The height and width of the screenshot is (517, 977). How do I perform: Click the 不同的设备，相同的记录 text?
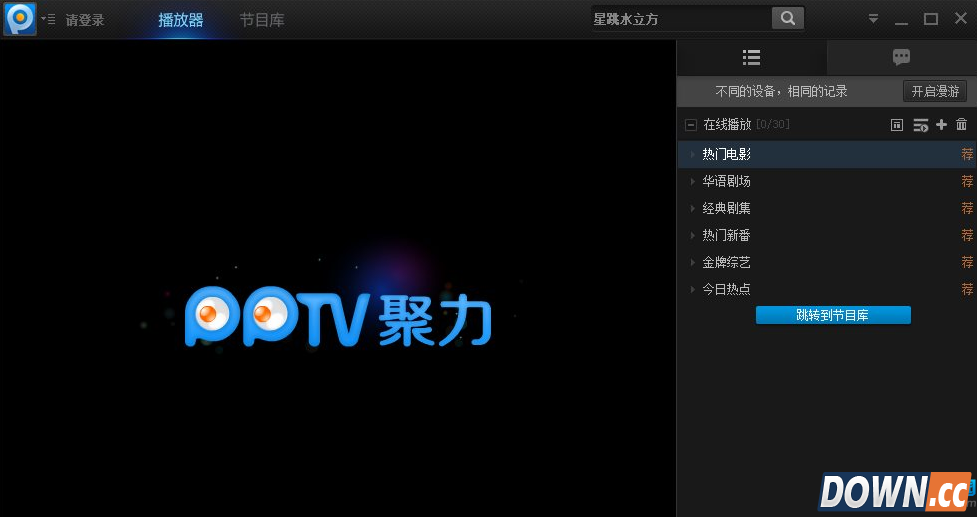pyautogui.click(x=781, y=92)
